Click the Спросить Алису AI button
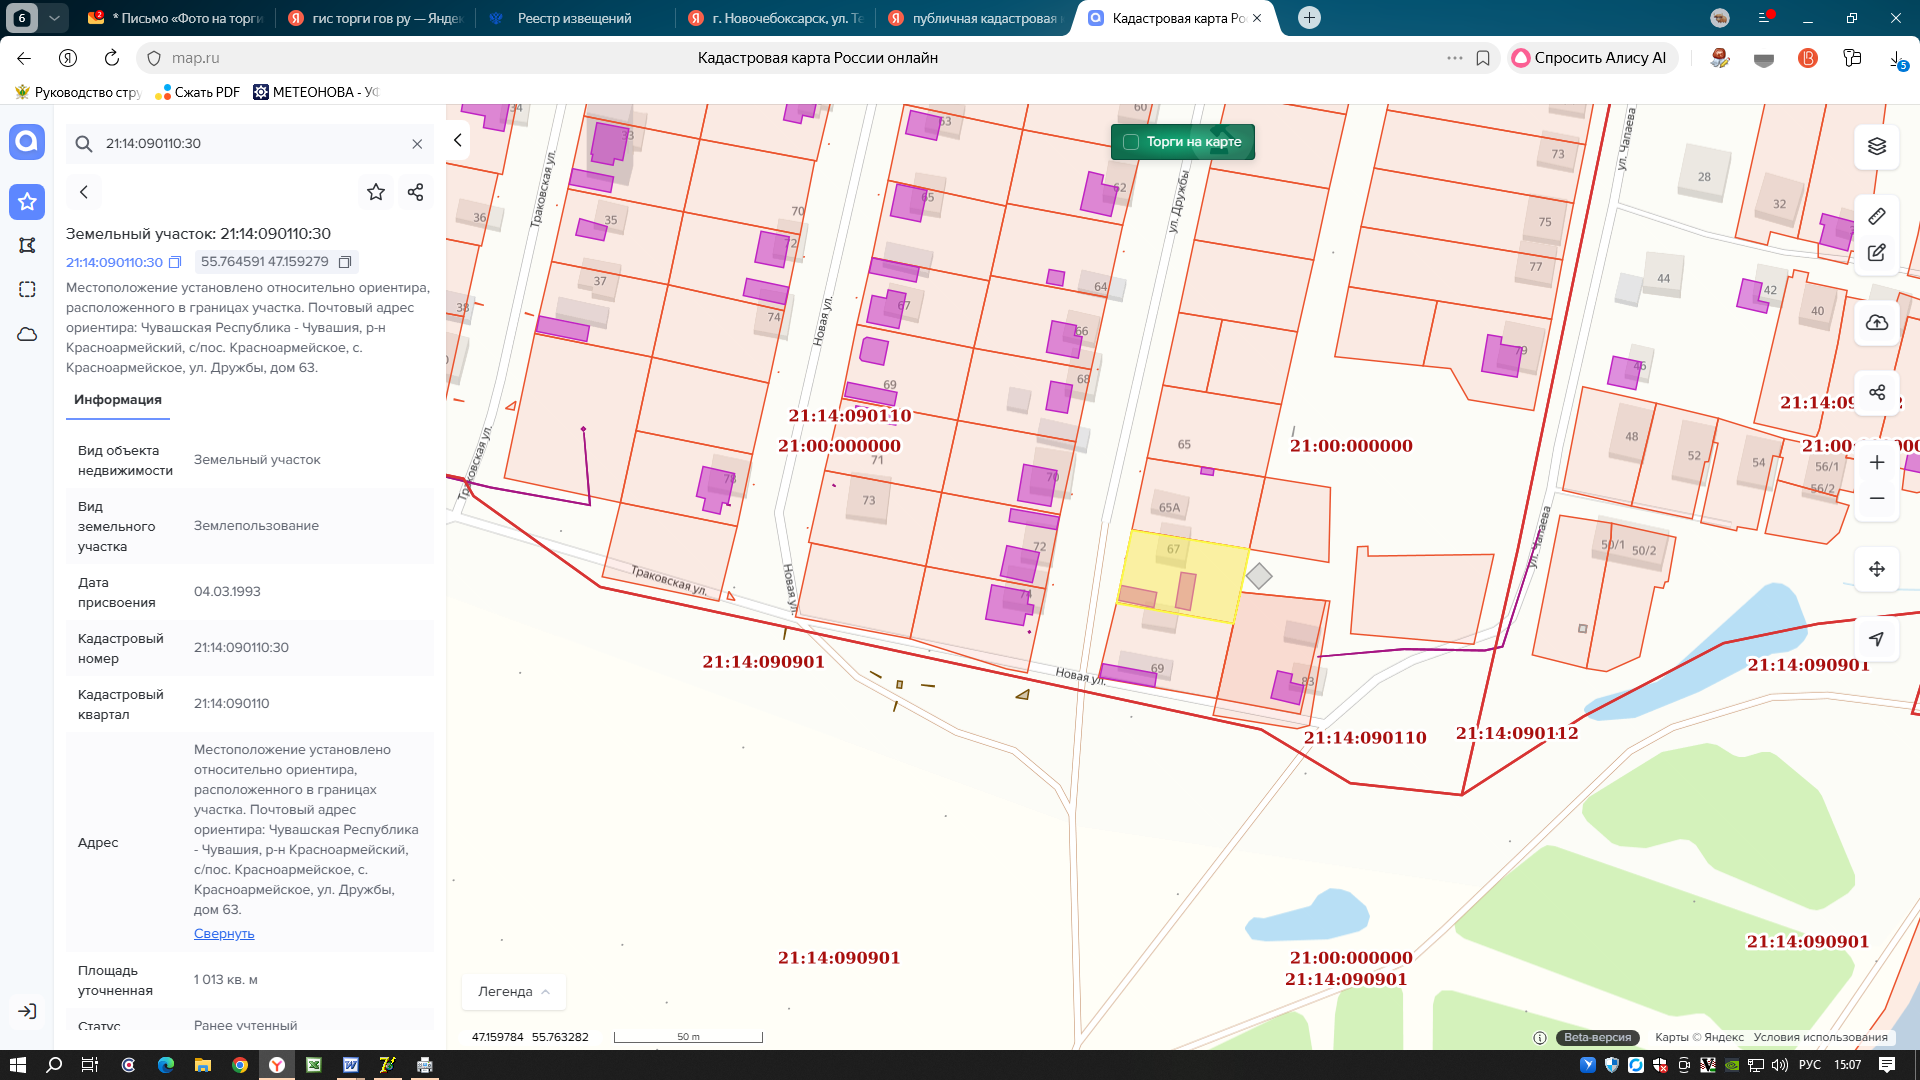The height and width of the screenshot is (1080, 1920). pyautogui.click(x=1591, y=58)
